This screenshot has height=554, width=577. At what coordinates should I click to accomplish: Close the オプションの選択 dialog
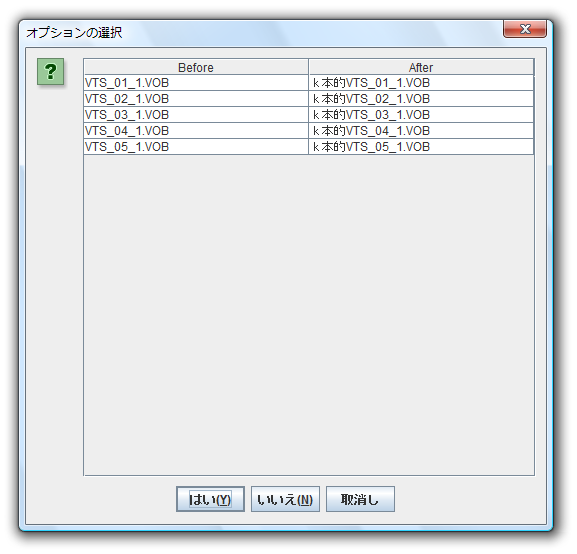[x=524, y=29]
